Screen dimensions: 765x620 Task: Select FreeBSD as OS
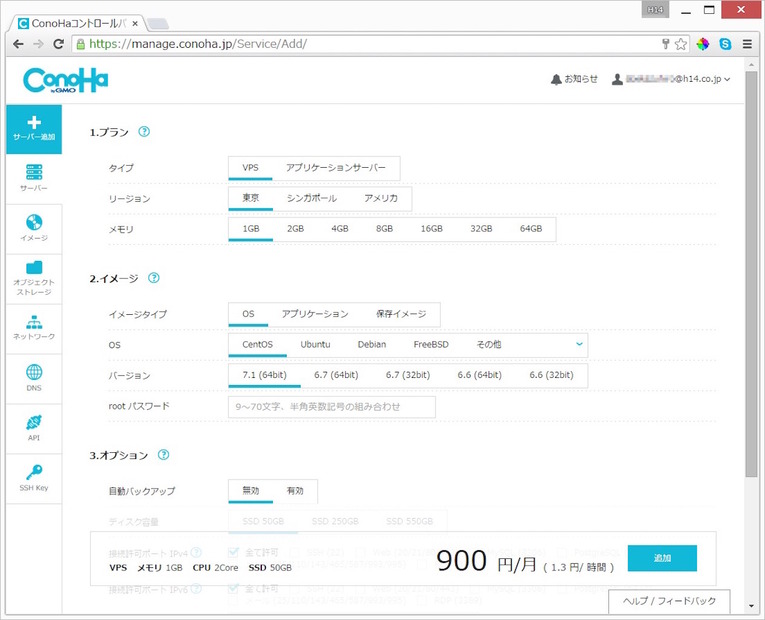pos(431,344)
